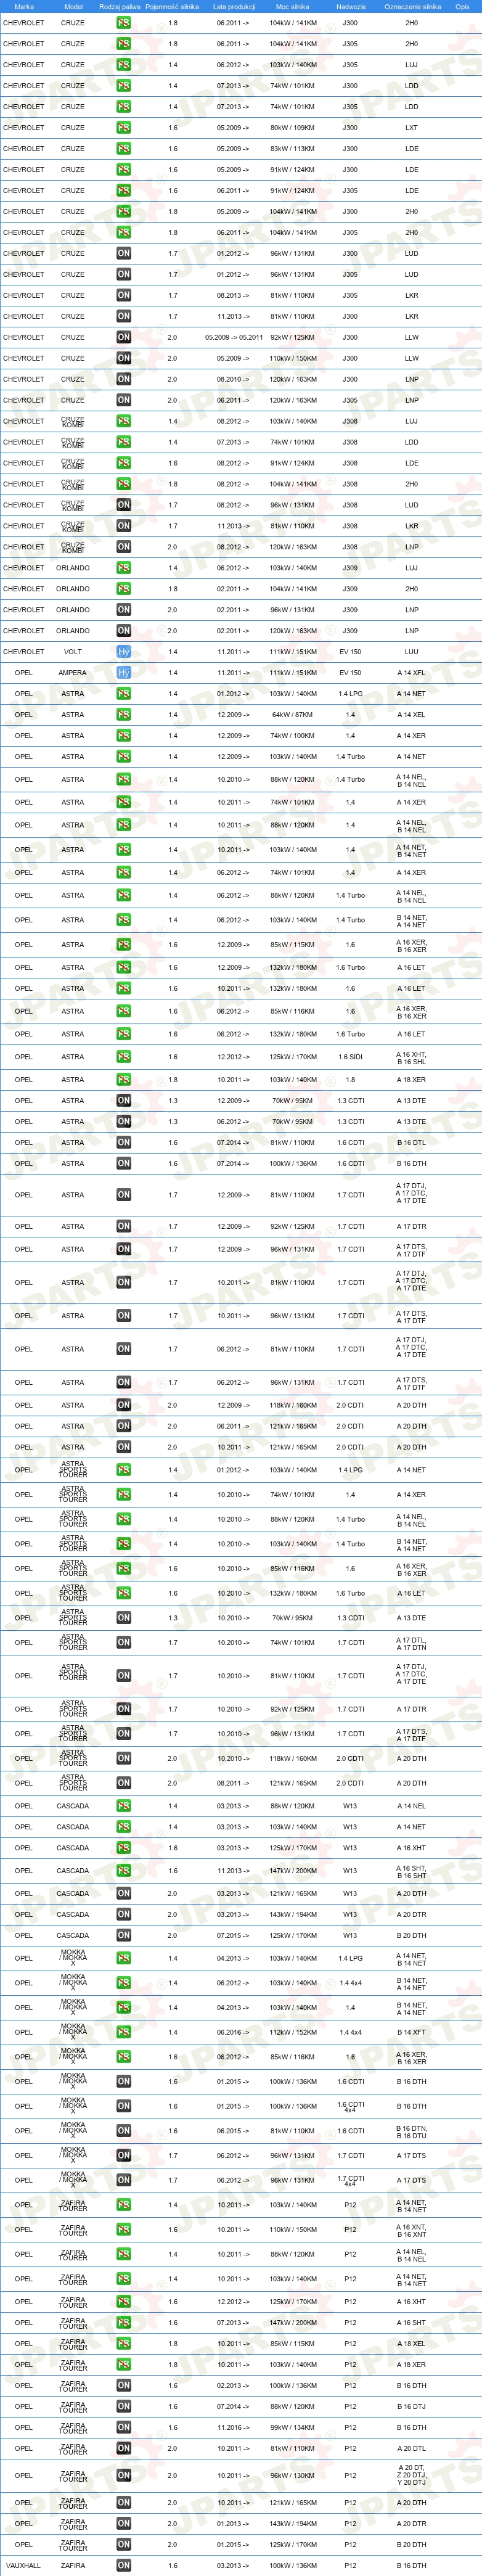Click diesel icon in Cruze Kombi LKR row
The width and height of the screenshot is (482, 2576).
(x=123, y=526)
